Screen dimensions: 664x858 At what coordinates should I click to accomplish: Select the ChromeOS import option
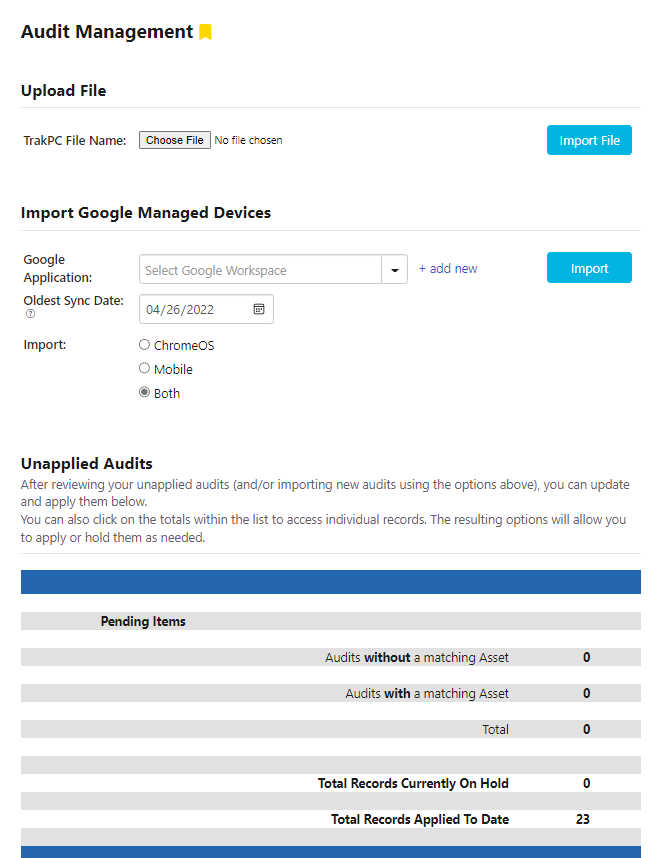click(x=145, y=344)
